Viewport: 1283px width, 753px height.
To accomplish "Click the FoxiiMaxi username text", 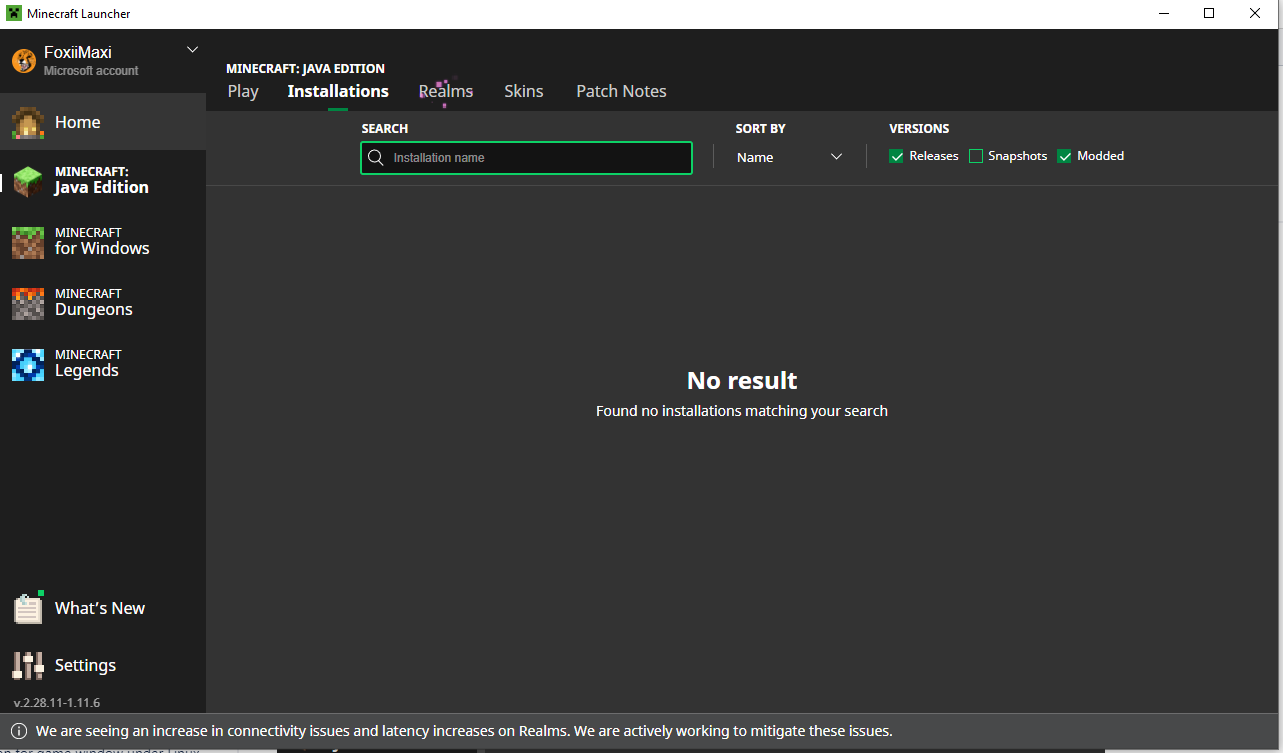I will (78, 53).
